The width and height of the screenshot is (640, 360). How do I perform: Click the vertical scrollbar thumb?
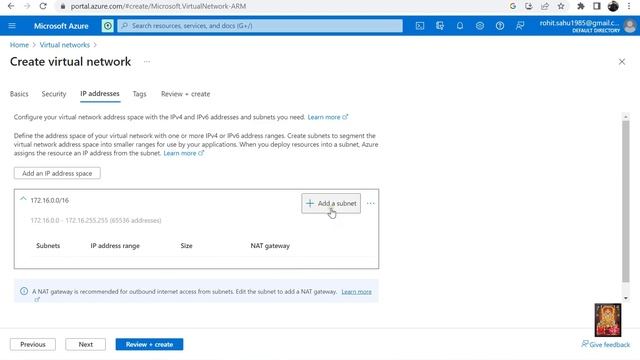[x=626, y=201]
